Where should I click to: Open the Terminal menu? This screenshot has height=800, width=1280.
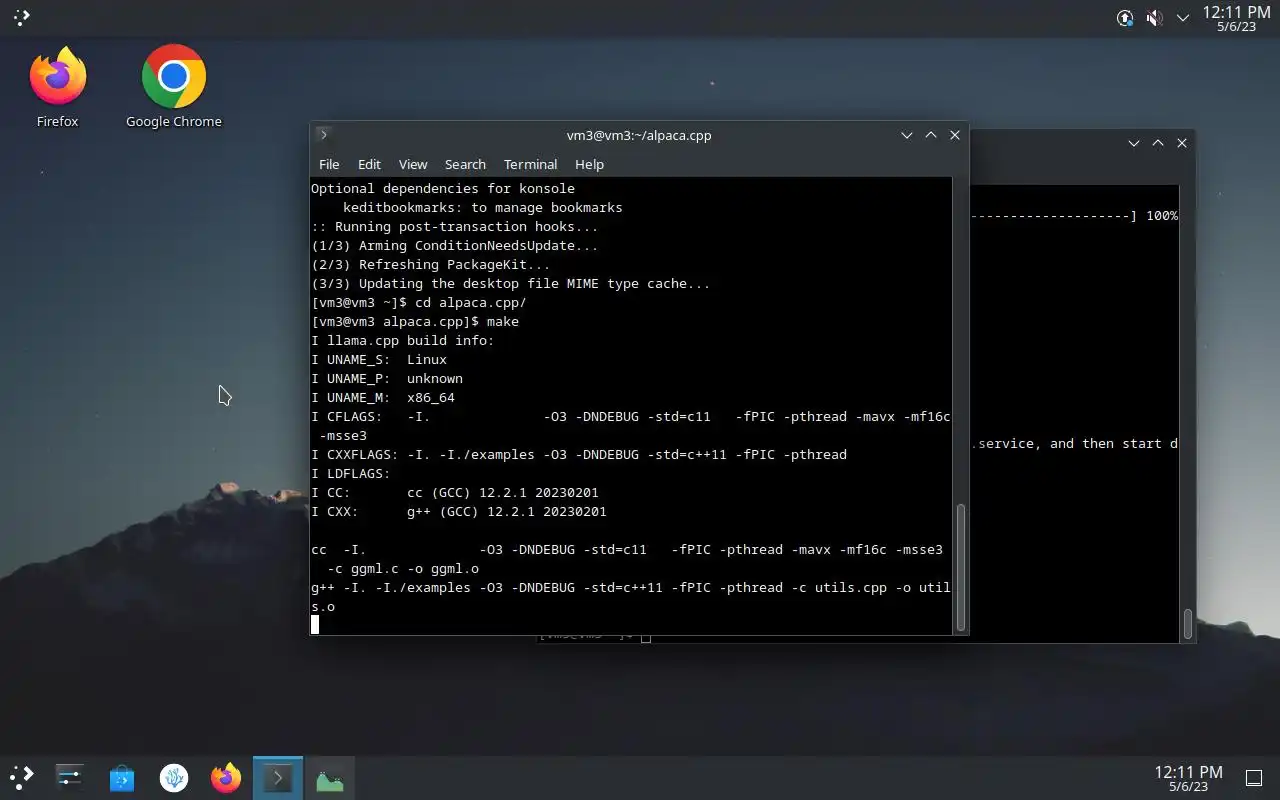(x=530, y=164)
